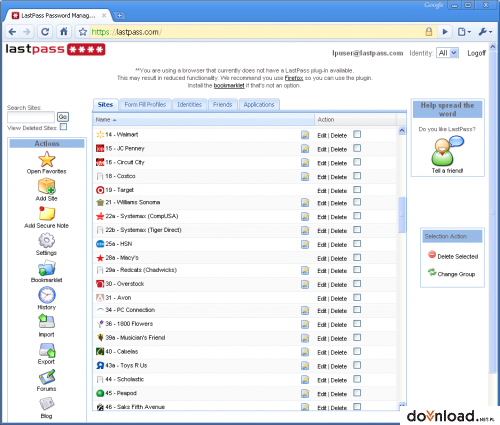Check the box for 21 - Williams Sonoma
500x425 pixels.
[357, 202]
